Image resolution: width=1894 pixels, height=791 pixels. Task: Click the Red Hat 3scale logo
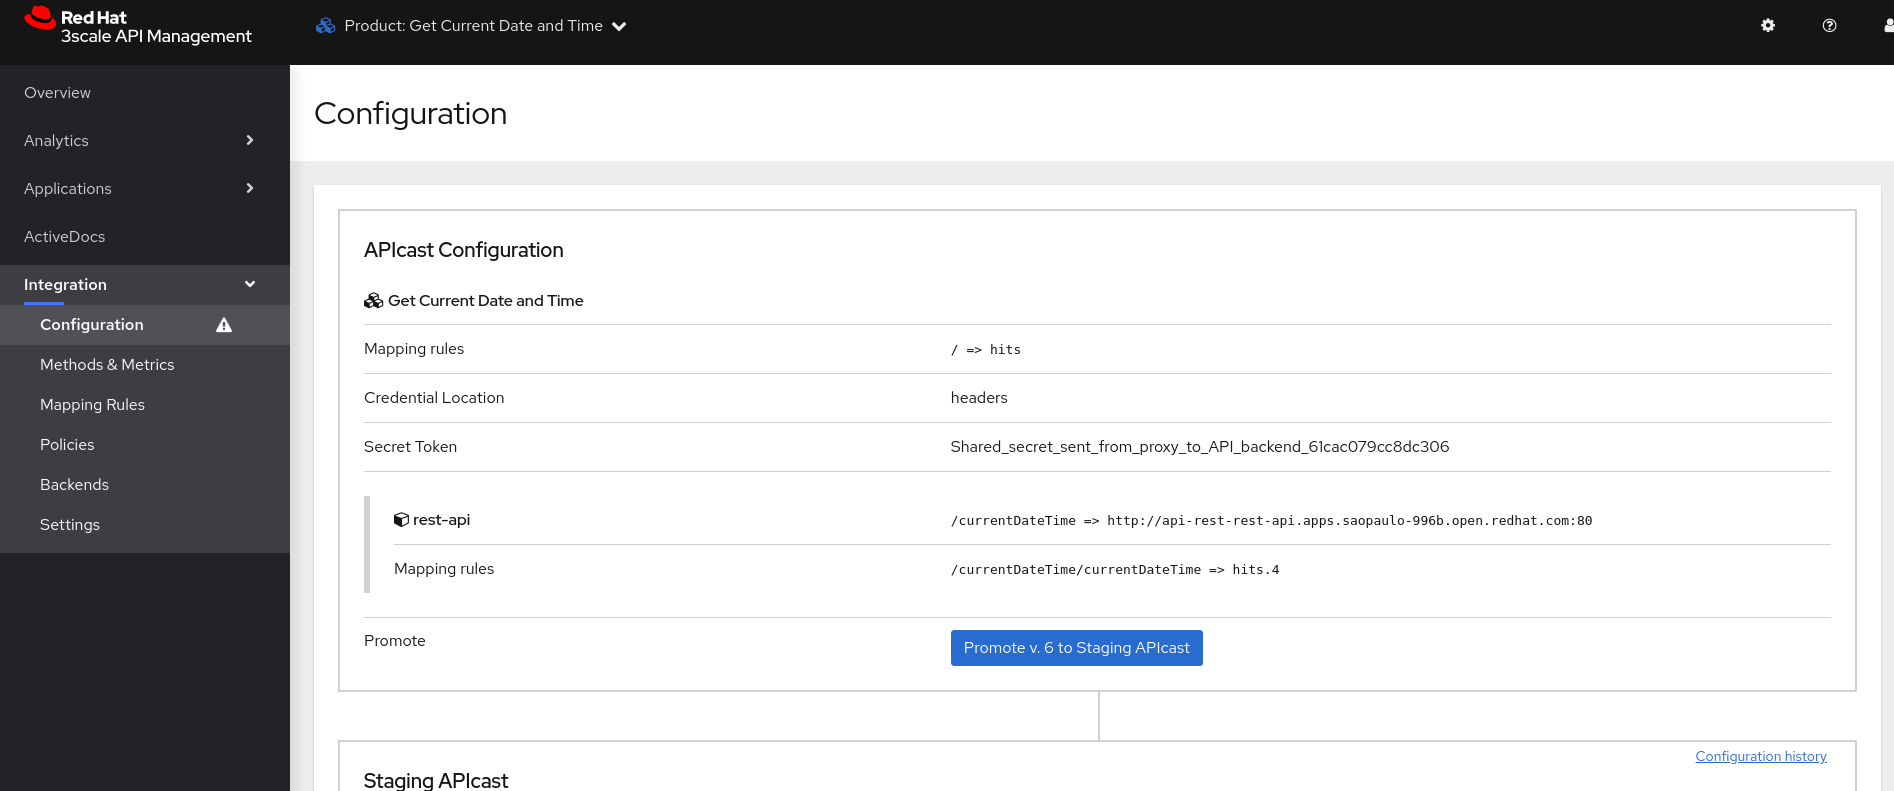click(138, 26)
